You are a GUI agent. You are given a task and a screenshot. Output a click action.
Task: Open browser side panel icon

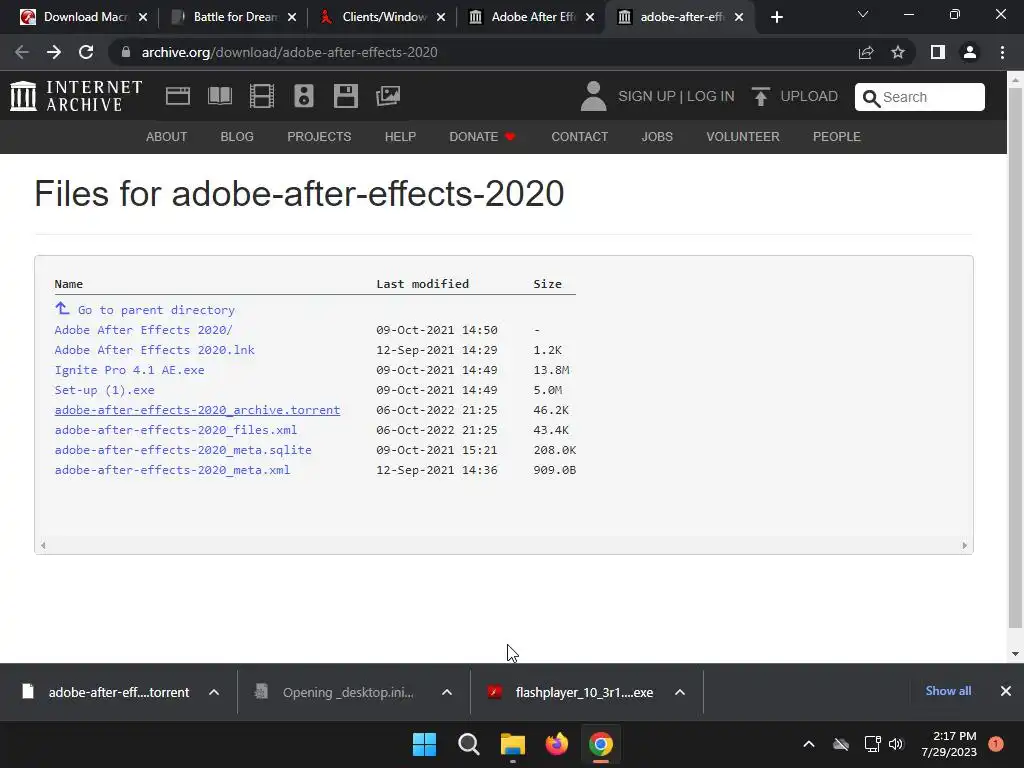[x=938, y=52]
